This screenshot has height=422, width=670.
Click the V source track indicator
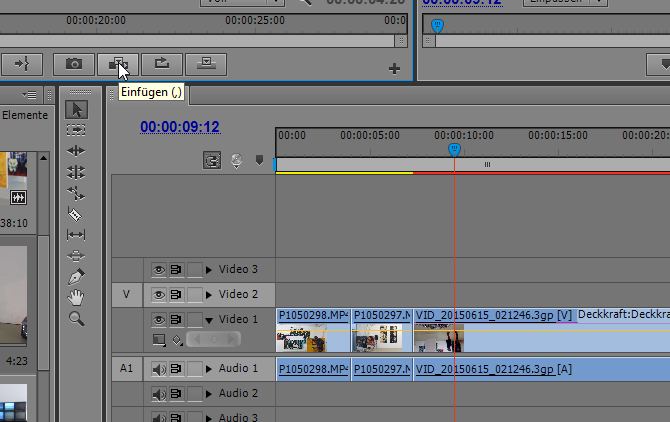tap(126, 294)
